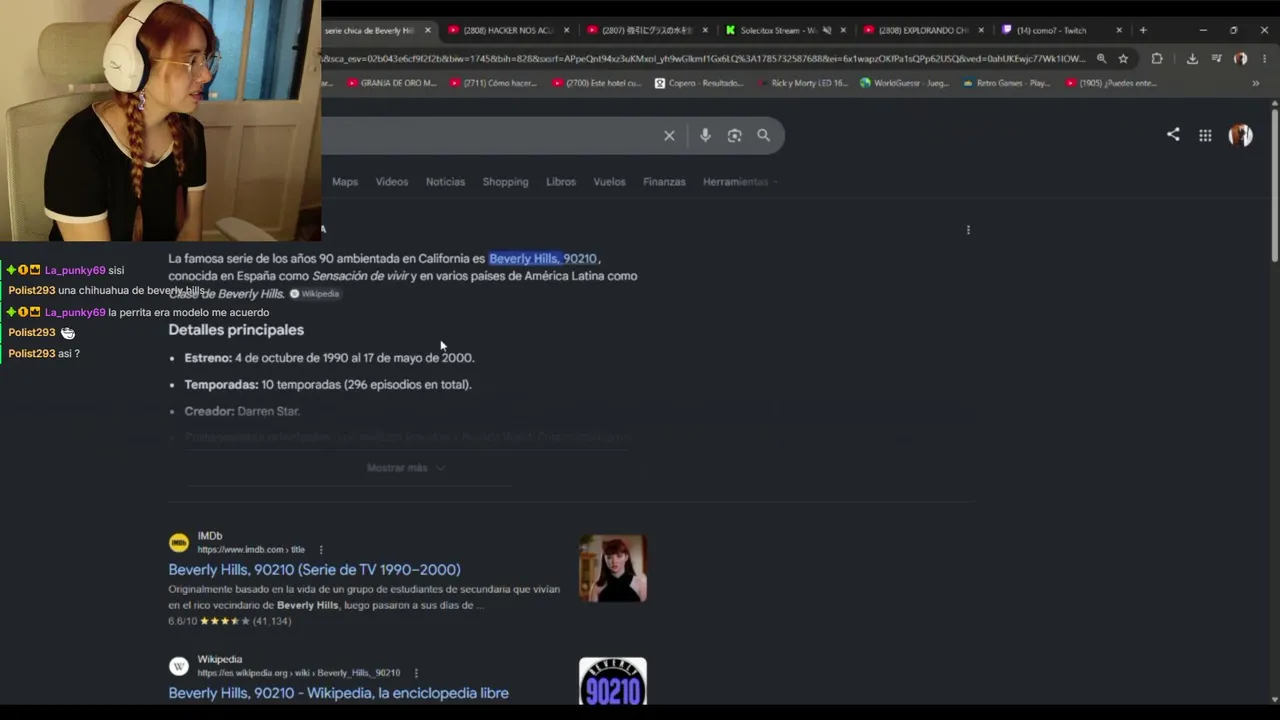Click the IMDb site favicon
Screen dimensions: 1280x720
(x=179, y=543)
